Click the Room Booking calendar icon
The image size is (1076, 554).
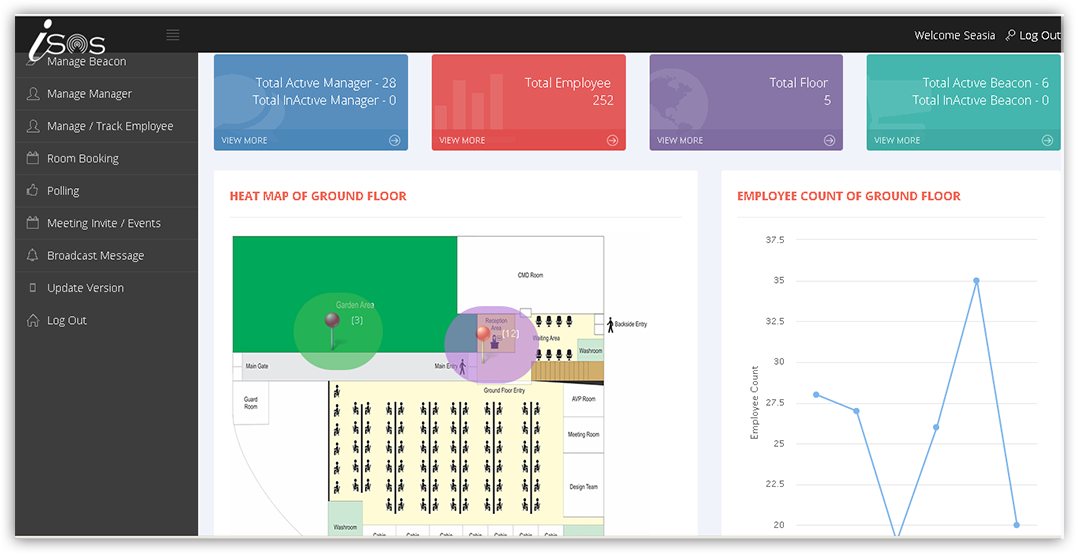32,158
